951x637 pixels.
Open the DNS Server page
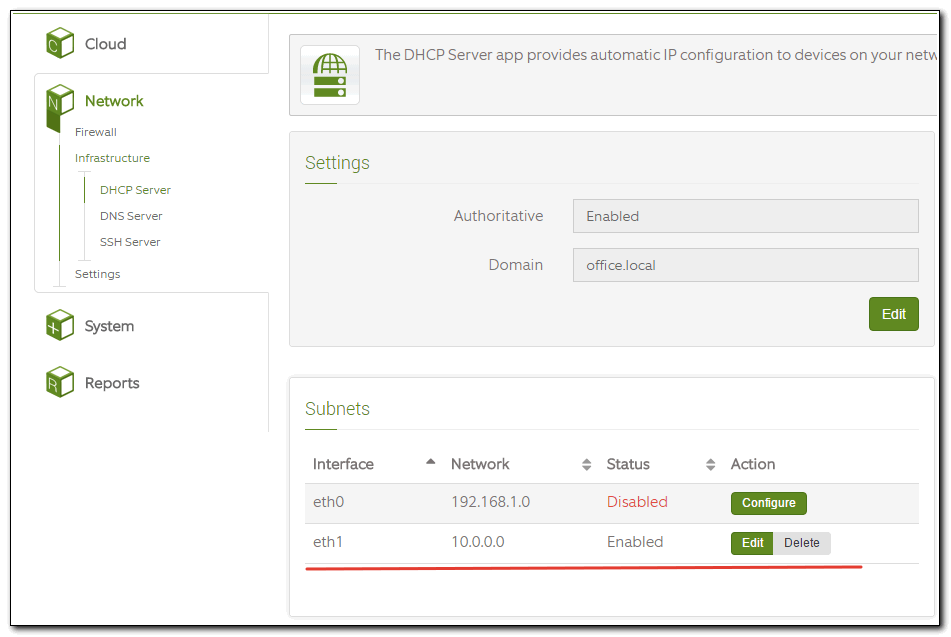click(x=131, y=216)
